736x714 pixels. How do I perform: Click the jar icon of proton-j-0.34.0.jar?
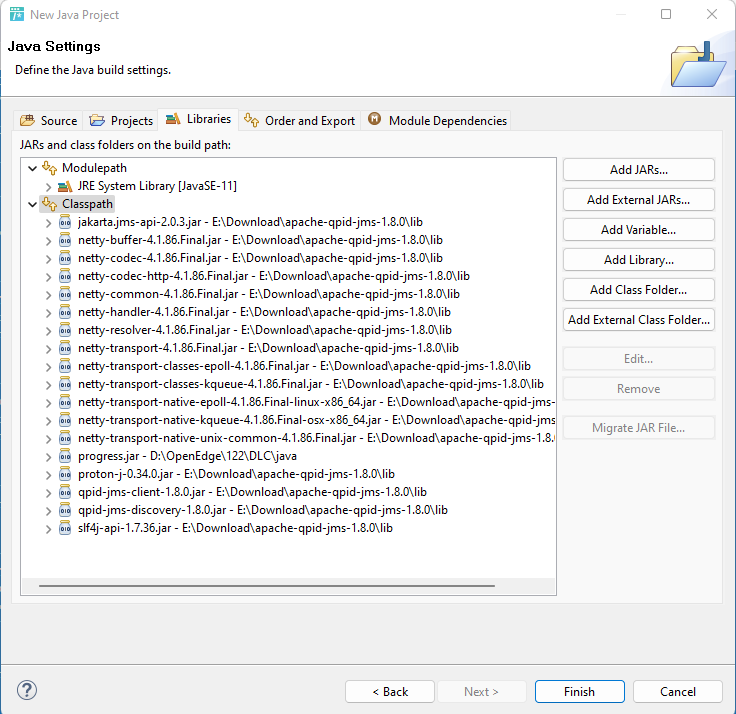tap(65, 474)
